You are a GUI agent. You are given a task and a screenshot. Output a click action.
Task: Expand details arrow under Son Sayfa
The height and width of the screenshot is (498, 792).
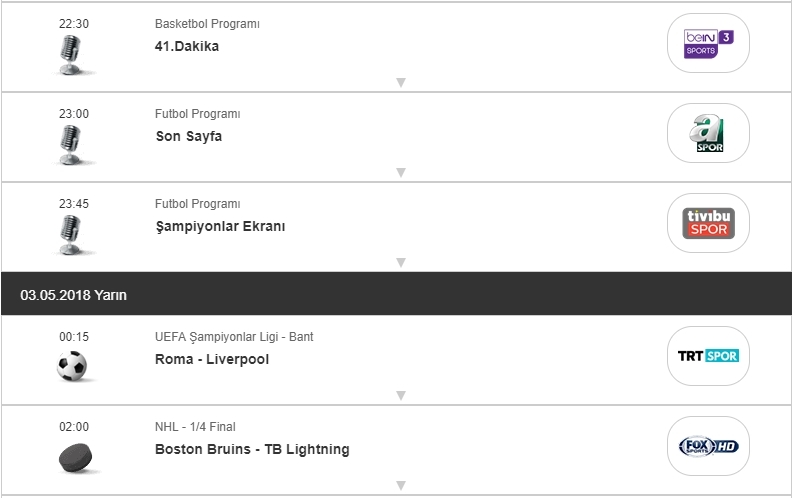point(400,172)
